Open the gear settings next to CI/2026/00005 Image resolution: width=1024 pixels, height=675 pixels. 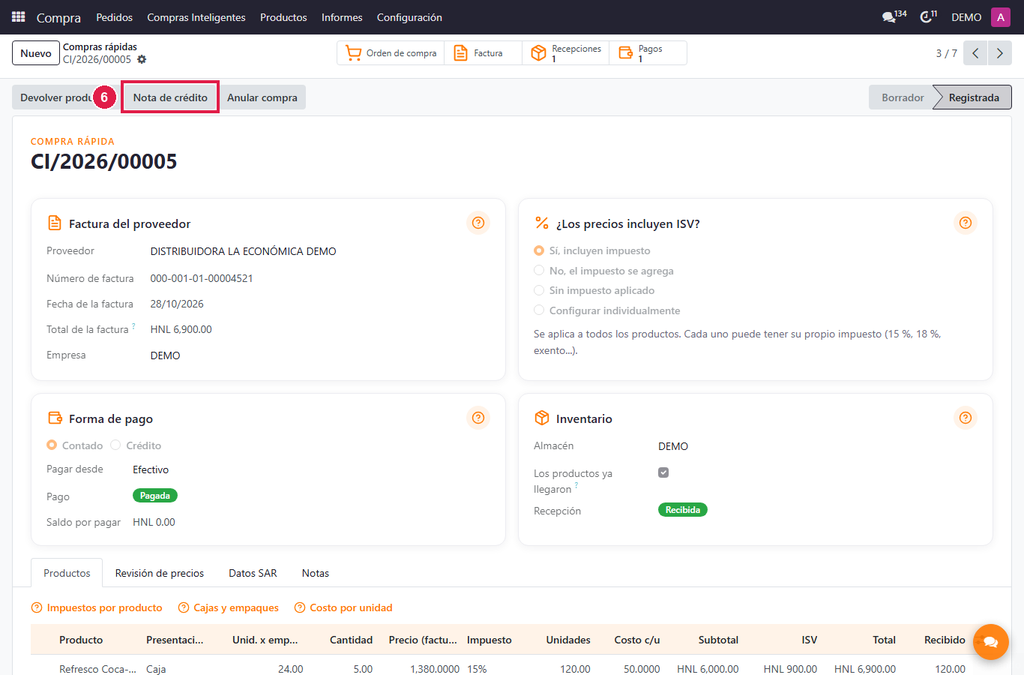coord(142,59)
